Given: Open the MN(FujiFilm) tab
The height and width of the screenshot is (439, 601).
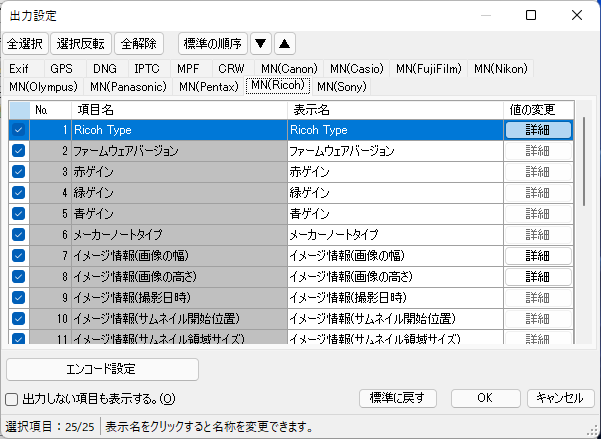Looking at the screenshot, I should tap(429, 69).
